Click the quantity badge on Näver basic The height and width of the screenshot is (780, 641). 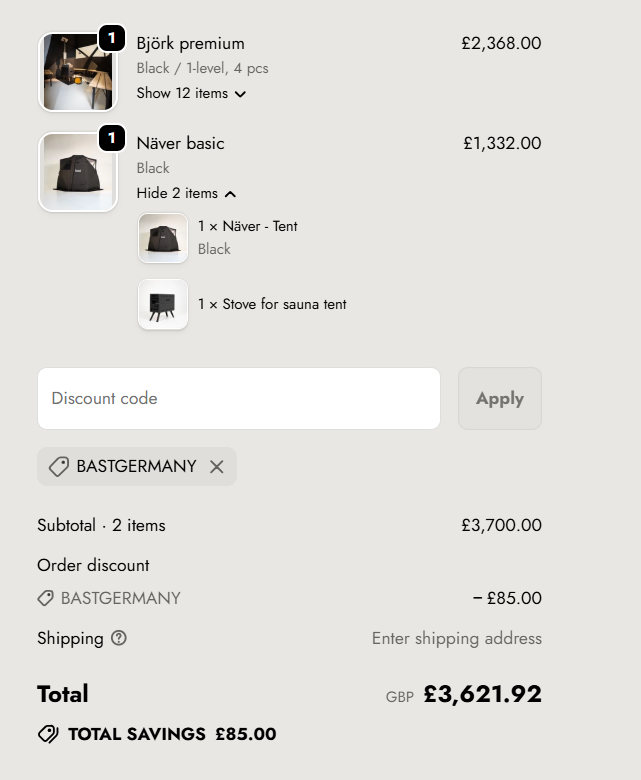tap(112, 138)
